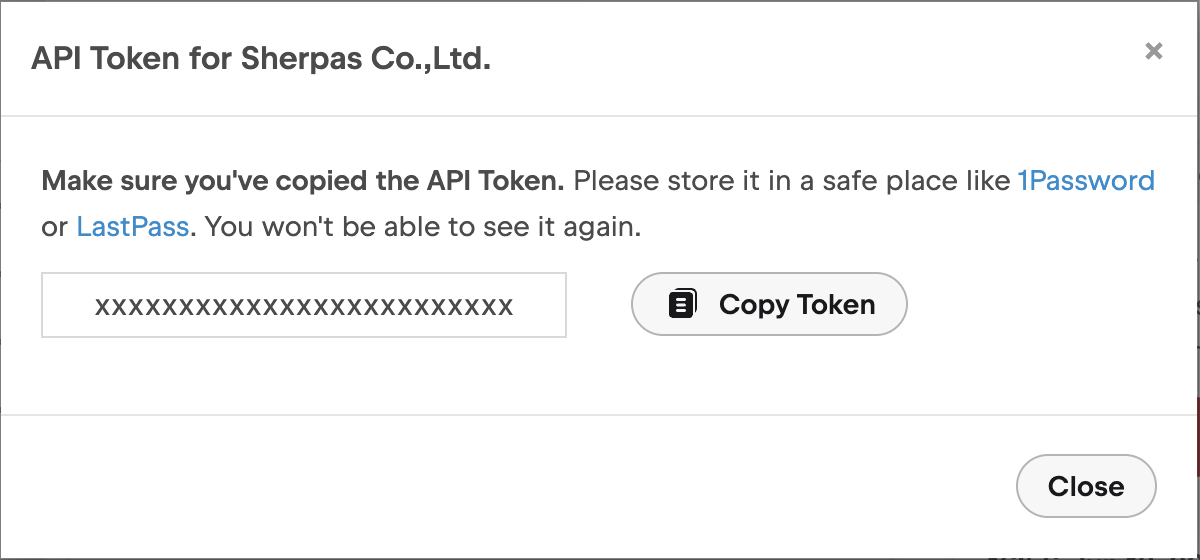Click the 'You won't be able to see it again' sentence
Viewport: 1200px width, 560px height.
(x=422, y=227)
